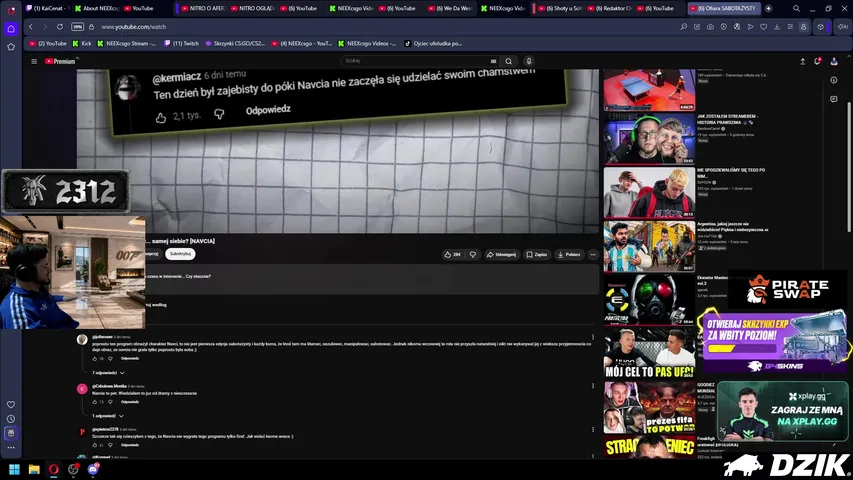
Task: Open 'JAK ZOSTAŁEM STREAMEREM' video thumbnail
Action: [649, 138]
